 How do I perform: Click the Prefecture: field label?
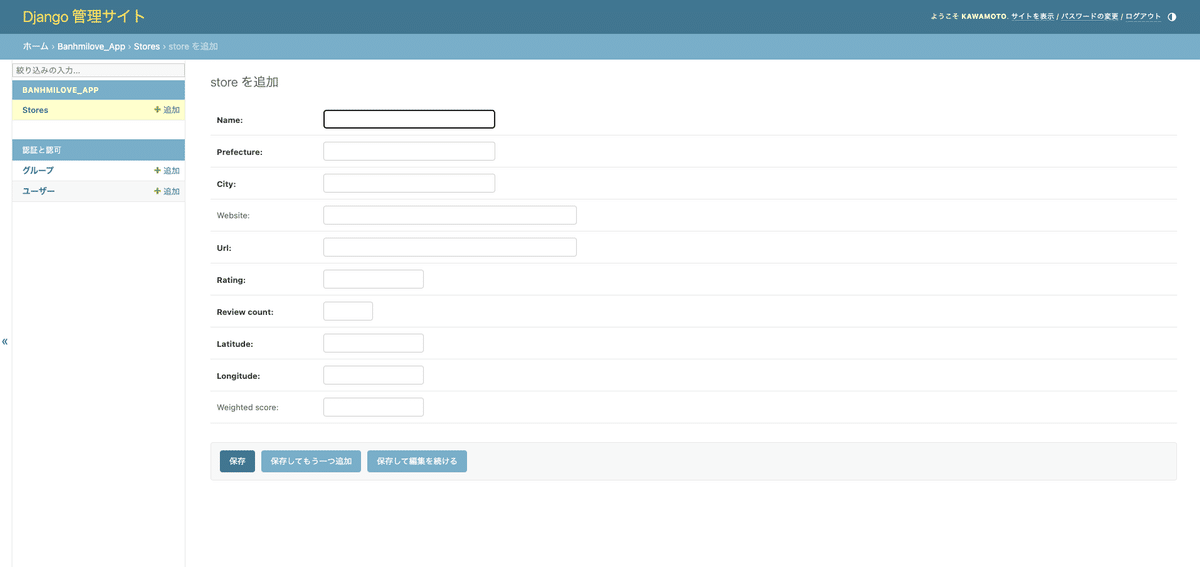coord(240,152)
